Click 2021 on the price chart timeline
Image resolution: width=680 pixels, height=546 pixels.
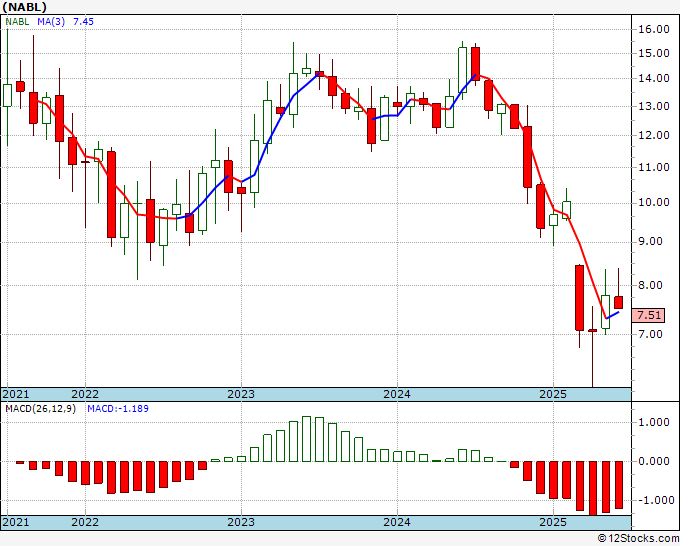tap(16, 394)
